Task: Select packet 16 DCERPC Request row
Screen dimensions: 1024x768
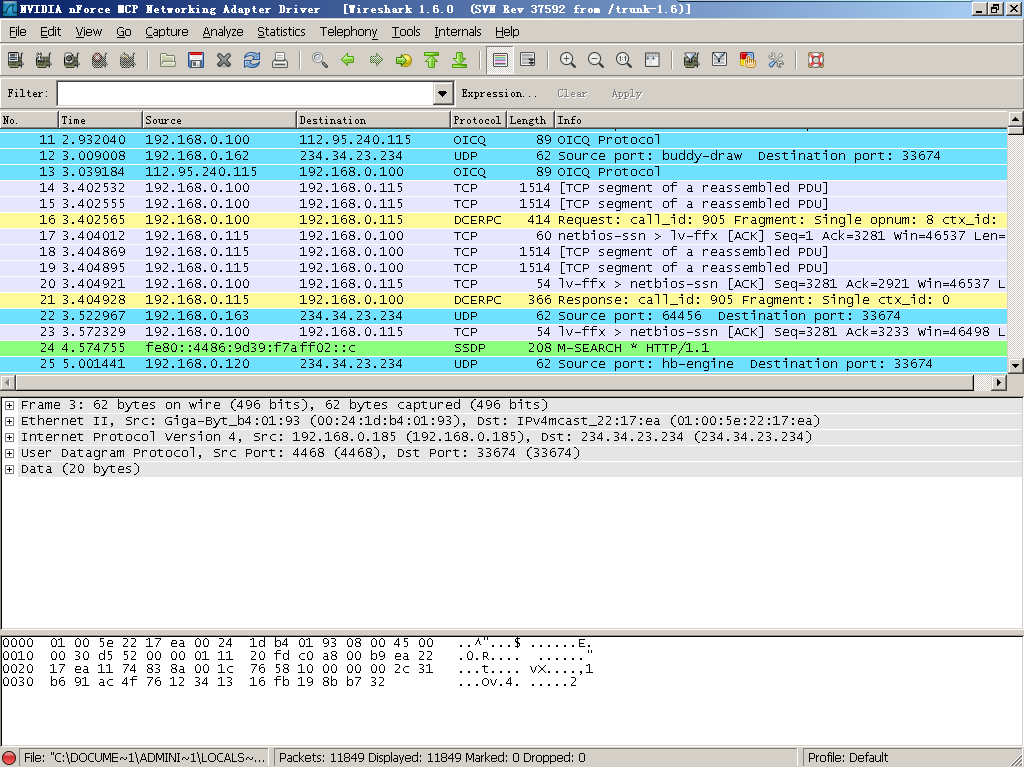Action: point(504,220)
